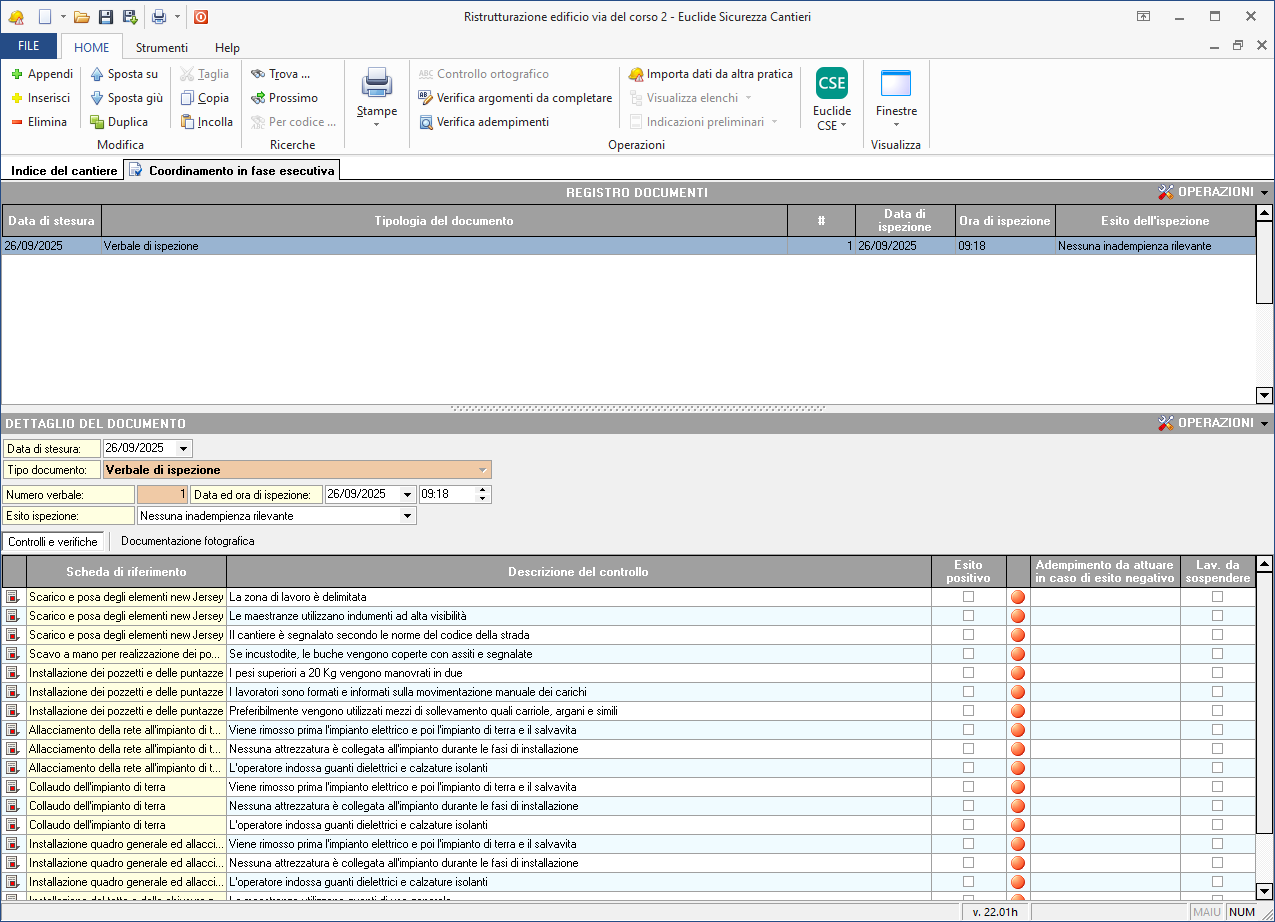Image resolution: width=1275 pixels, height=922 pixels.
Task: Click the red status dot in first control row
Action: coord(1018,597)
